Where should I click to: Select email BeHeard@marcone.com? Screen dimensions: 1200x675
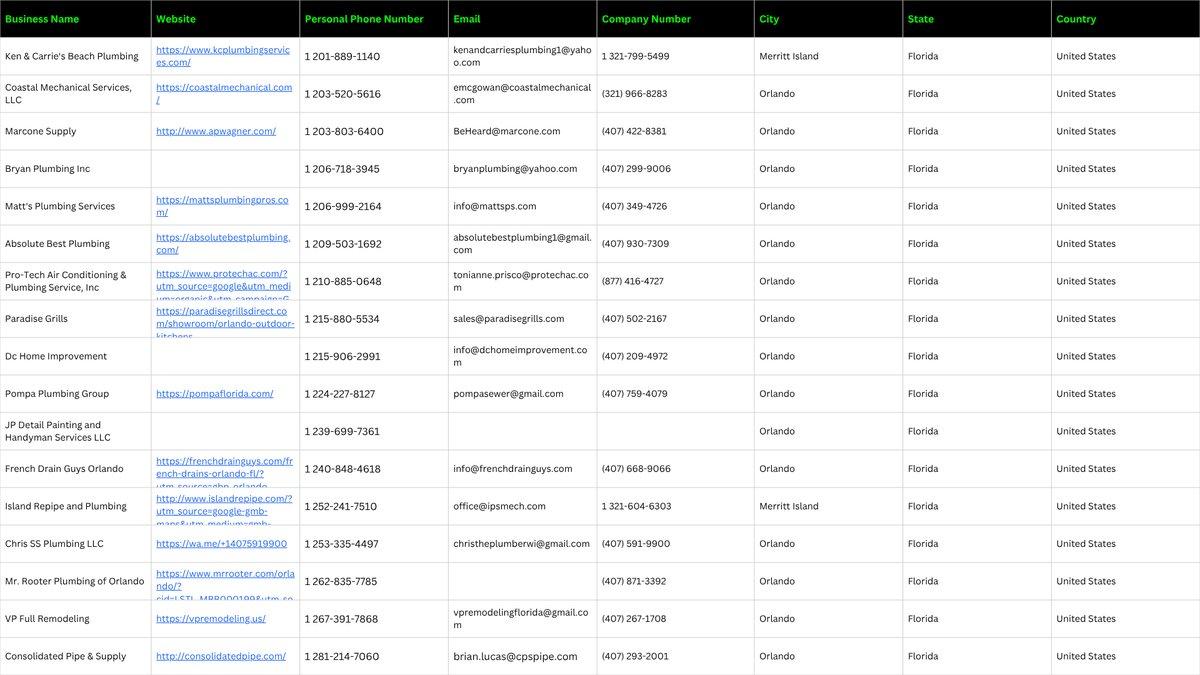click(507, 131)
